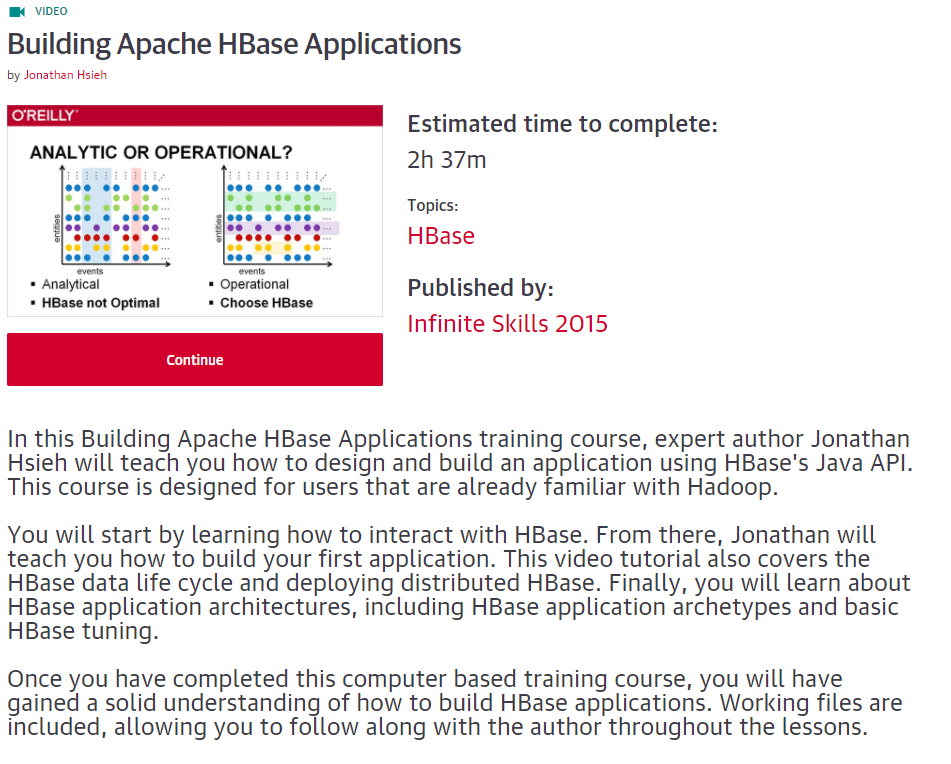Viewport: 951px width, 764px height.
Task: Click the HBase not Optimal text in thumbnail
Action: click(101, 303)
